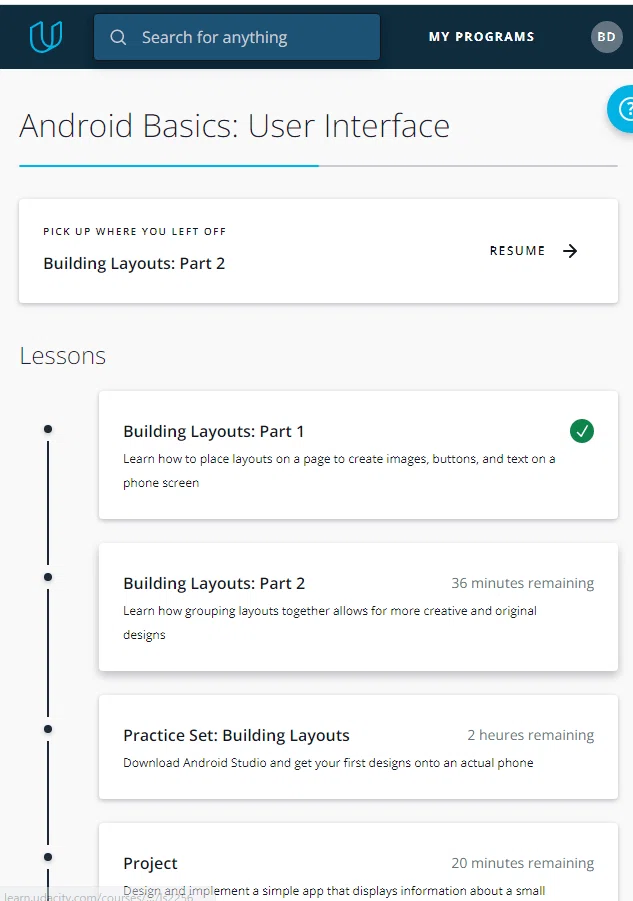Open the Building Layouts: Part 2 lesson card
The height and width of the screenshot is (901, 633).
pos(358,607)
